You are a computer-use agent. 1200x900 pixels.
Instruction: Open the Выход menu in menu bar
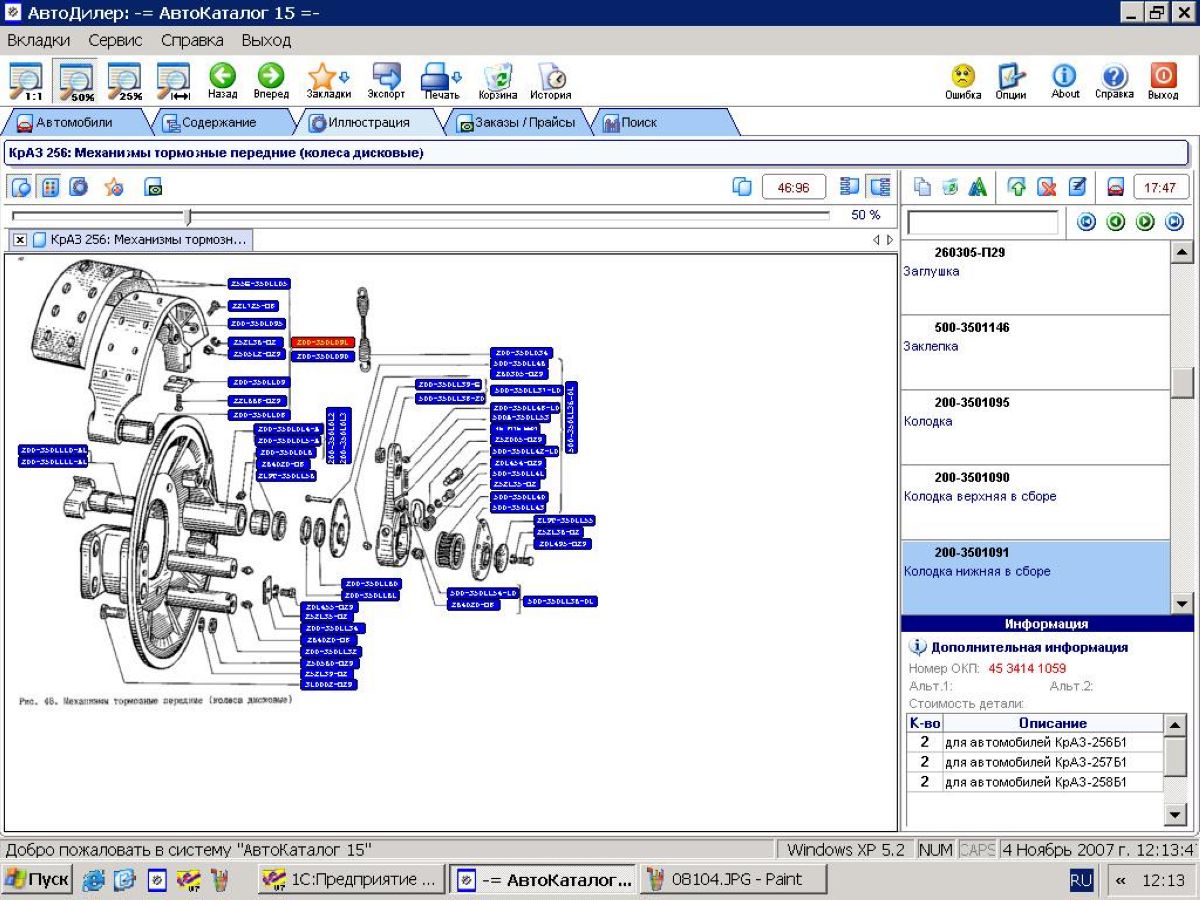tap(266, 41)
